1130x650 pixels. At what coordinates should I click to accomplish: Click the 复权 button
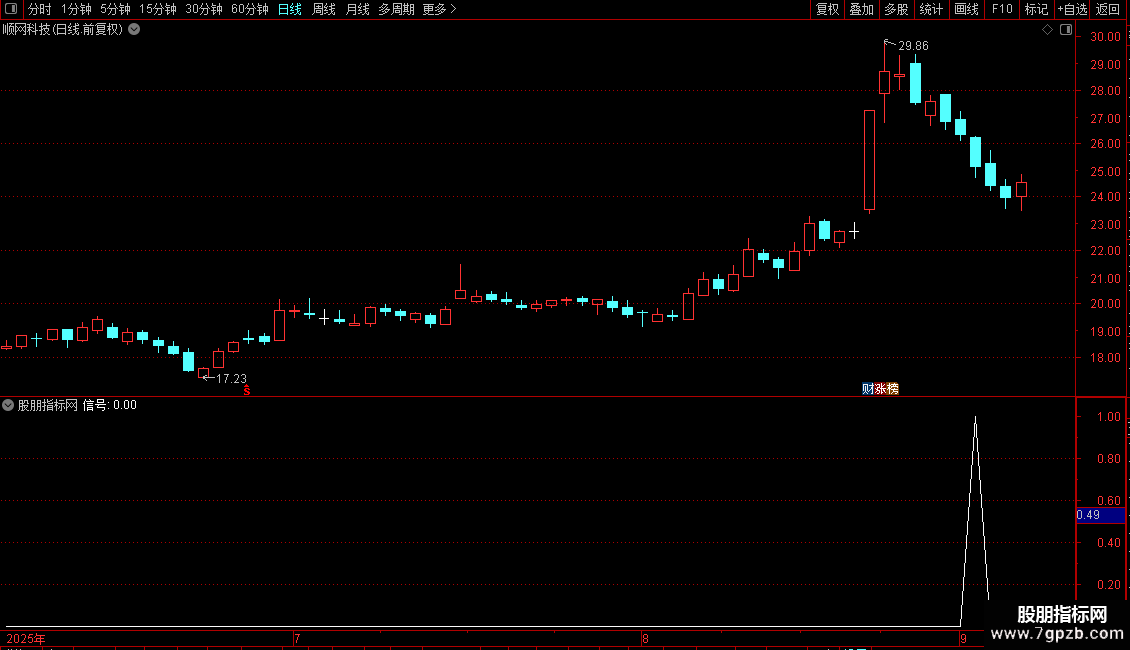tap(827, 9)
